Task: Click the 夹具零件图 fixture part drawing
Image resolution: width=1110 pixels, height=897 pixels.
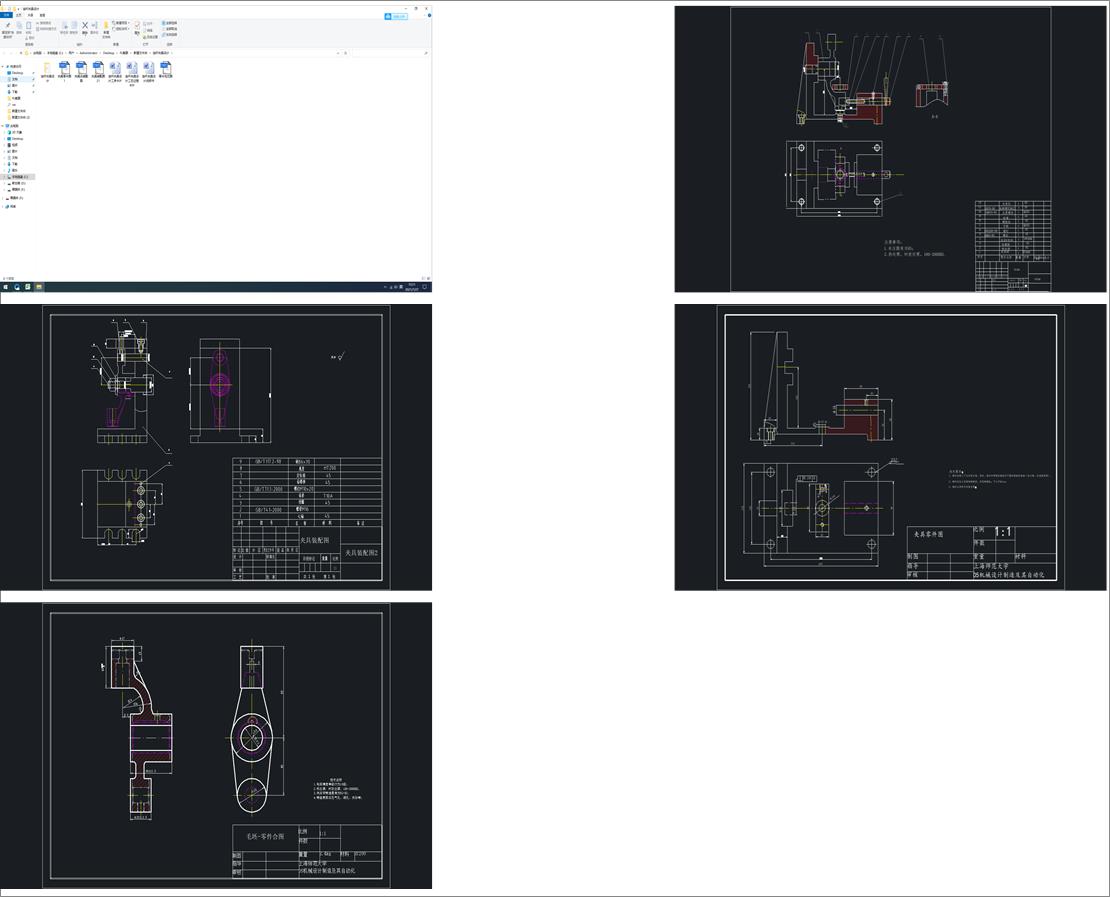Action: (891, 447)
